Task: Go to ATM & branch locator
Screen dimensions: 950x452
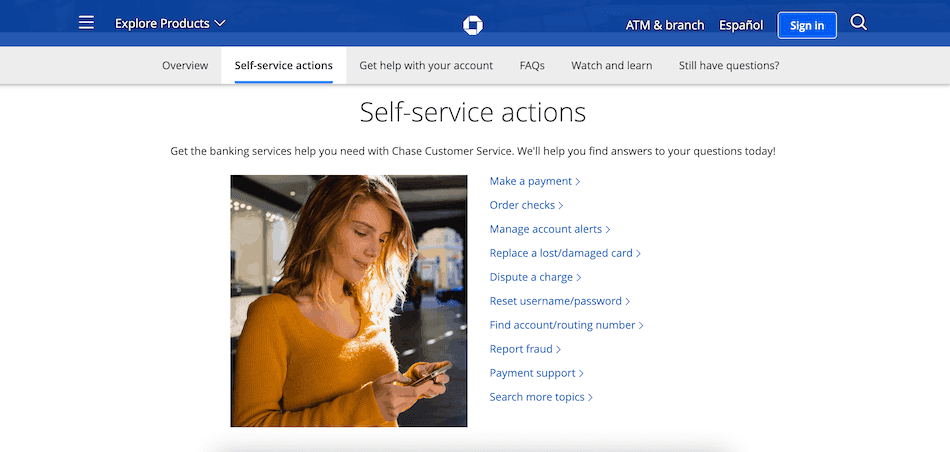Action: pos(664,25)
